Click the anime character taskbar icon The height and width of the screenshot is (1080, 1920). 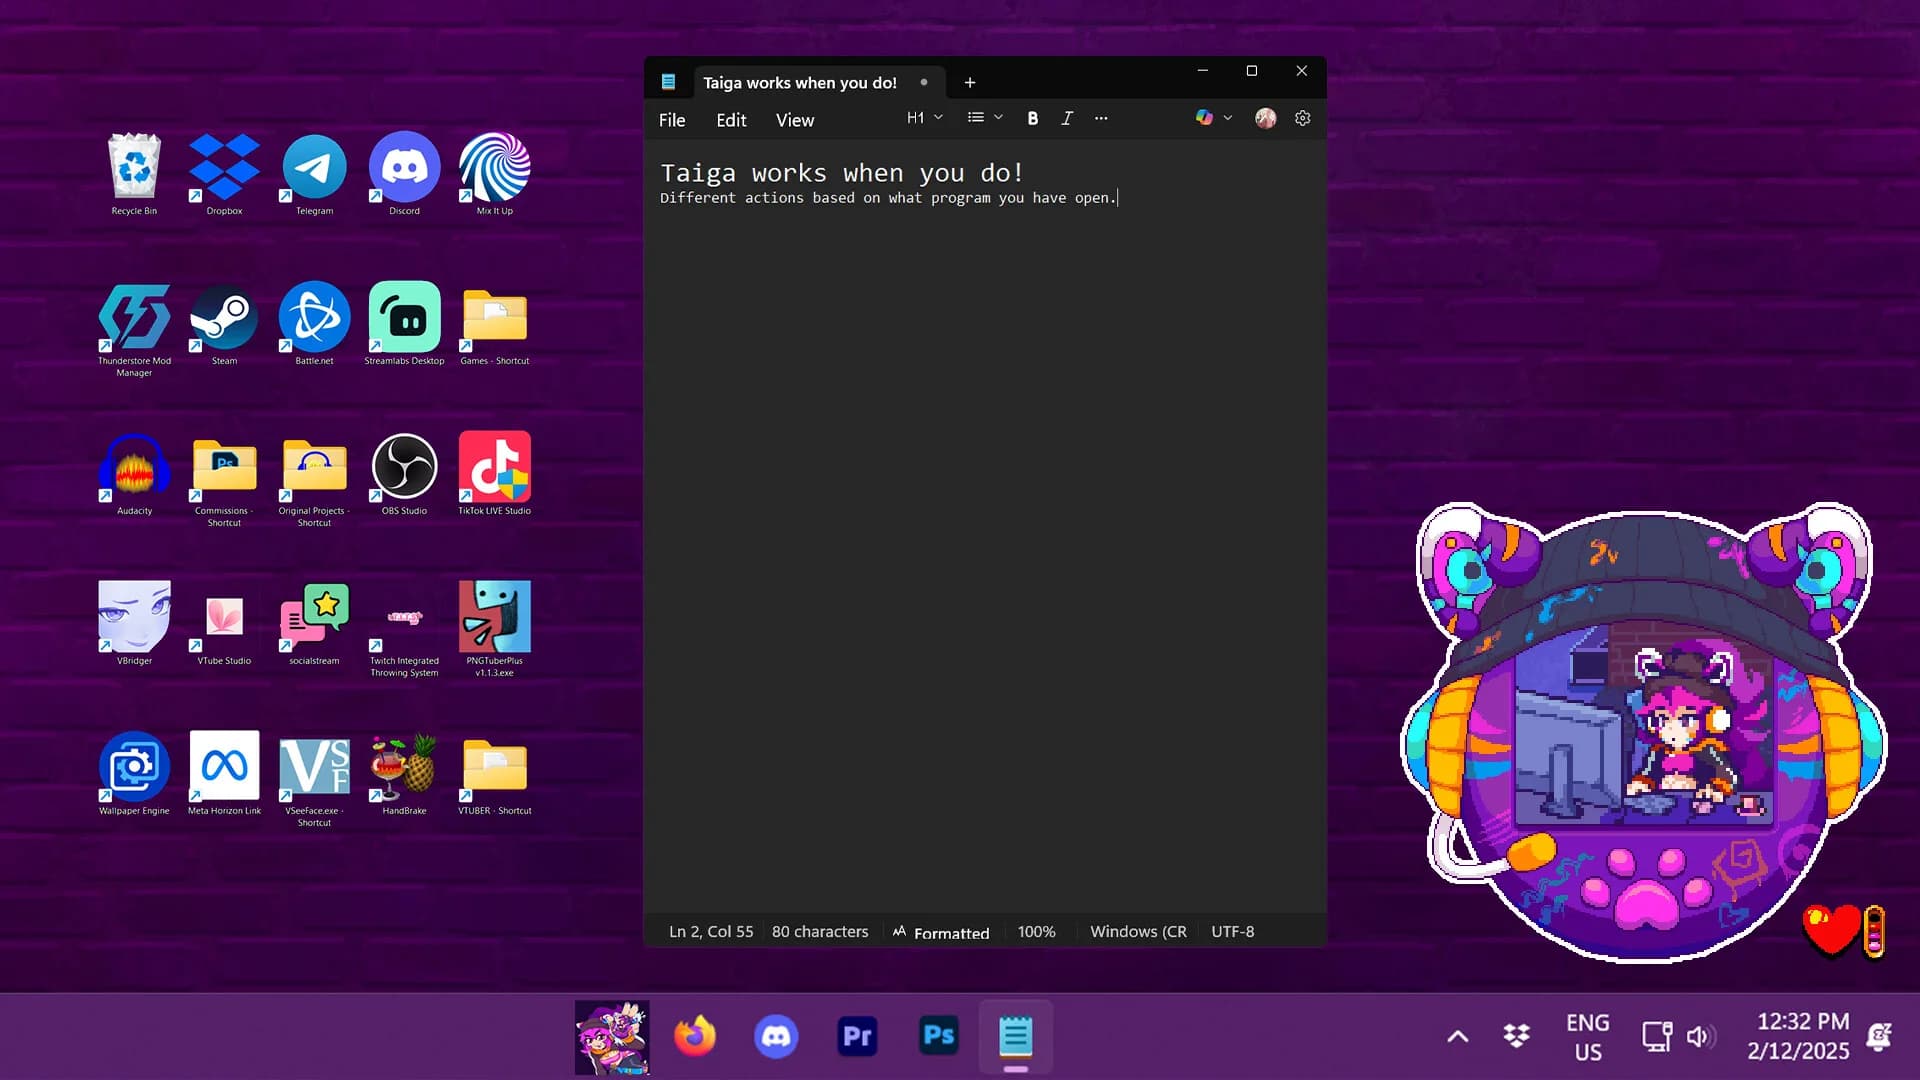612,1037
